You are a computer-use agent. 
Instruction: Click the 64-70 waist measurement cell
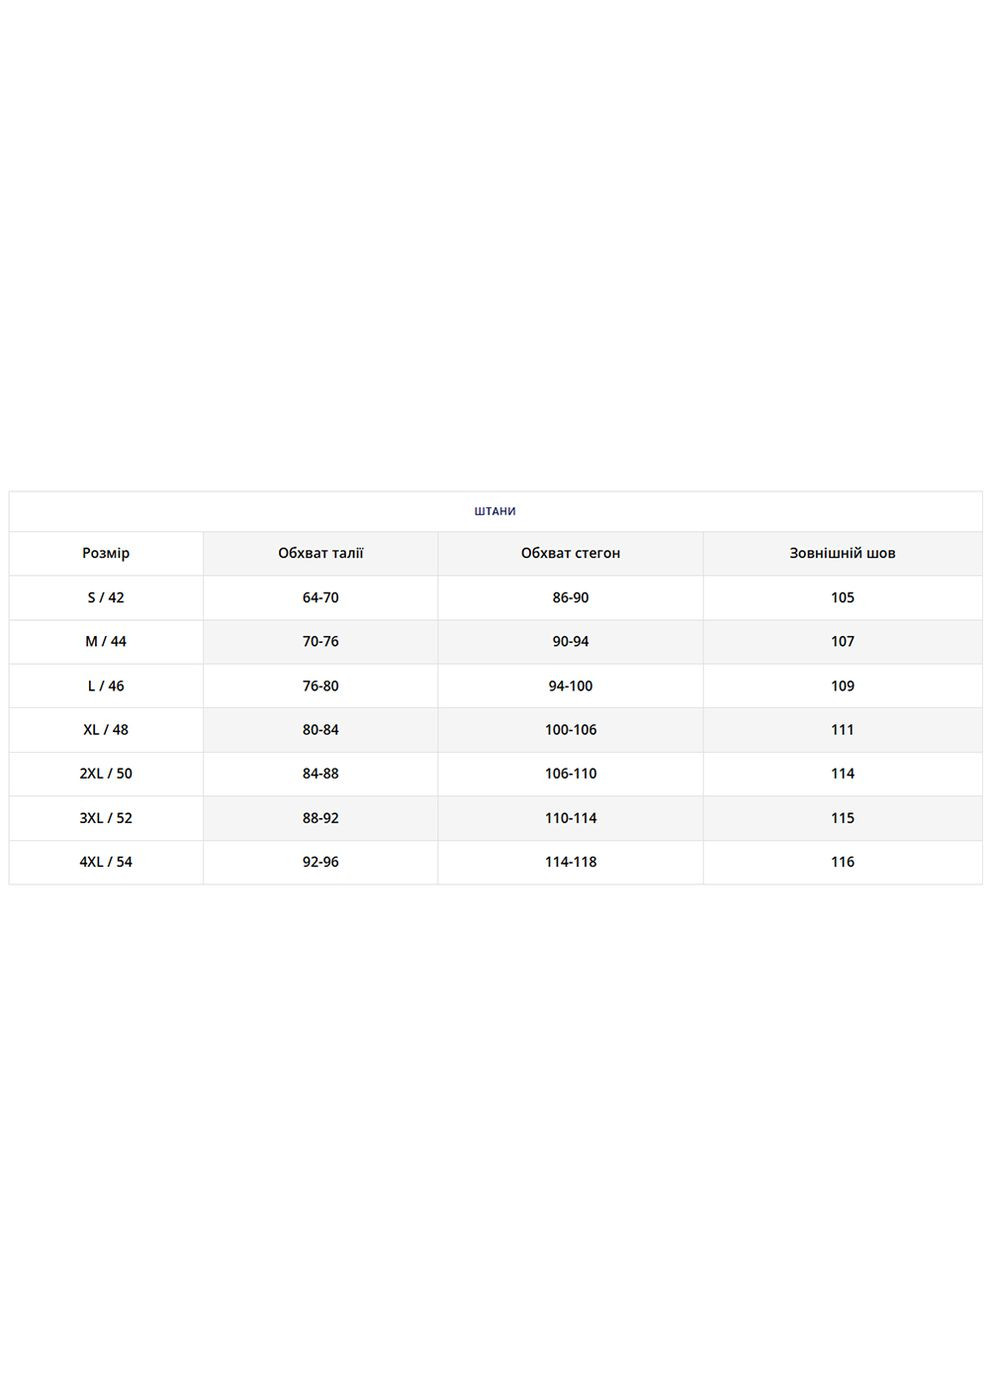coord(321,598)
